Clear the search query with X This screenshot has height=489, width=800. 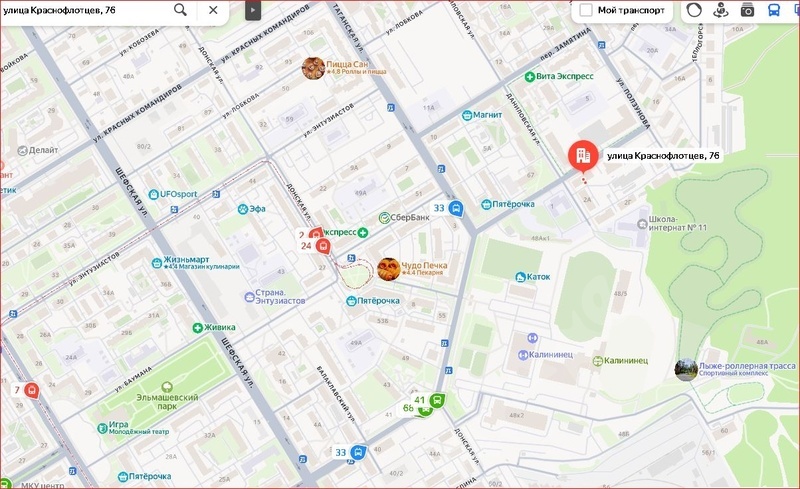click(213, 10)
